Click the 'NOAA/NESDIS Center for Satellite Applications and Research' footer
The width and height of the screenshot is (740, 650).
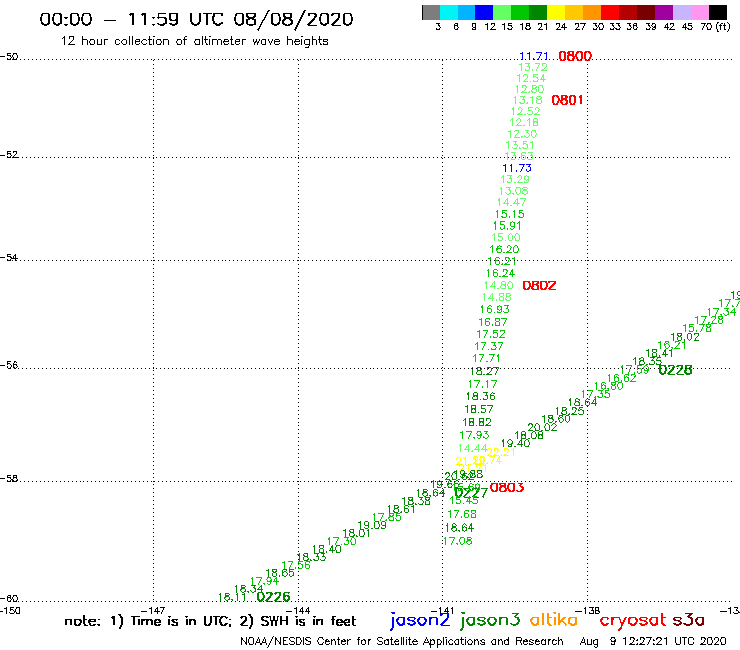402,642
